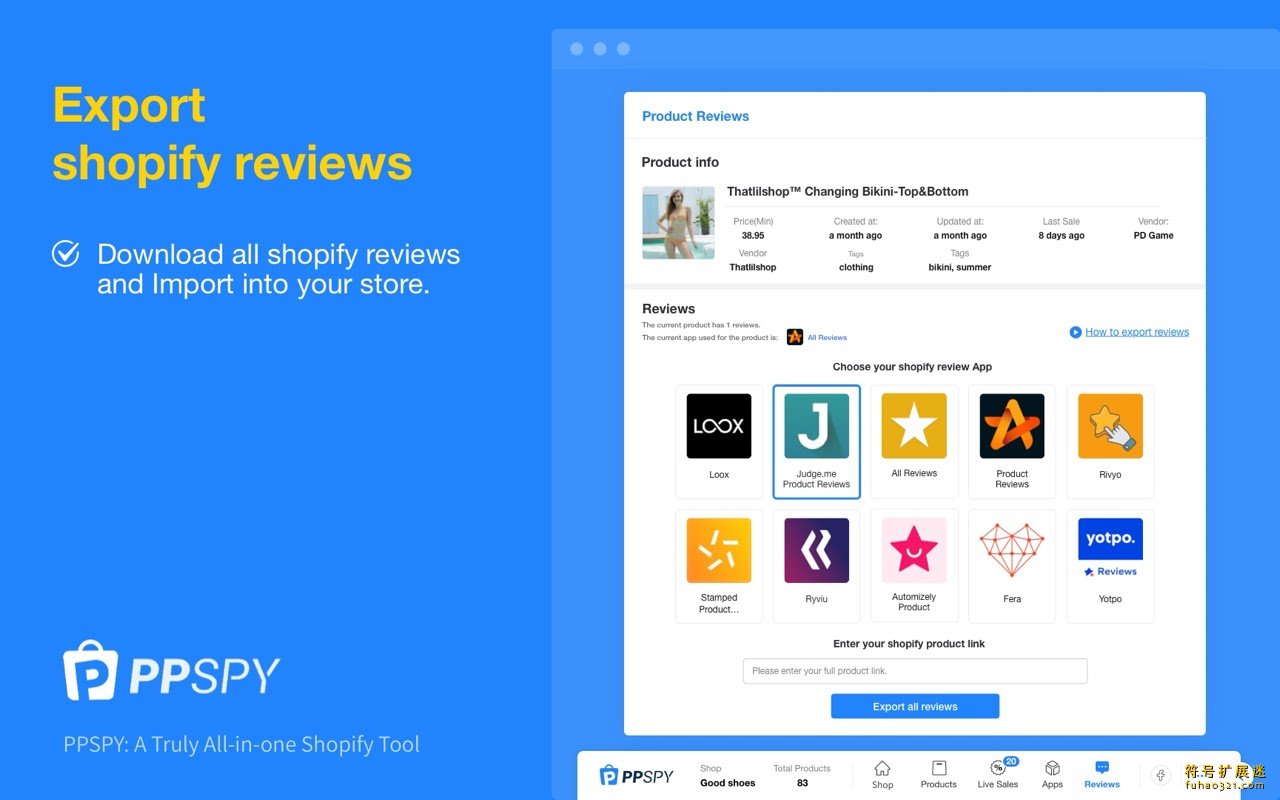
Task: Click the Total Products value 83
Action: pyautogui.click(x=802, y=783)
